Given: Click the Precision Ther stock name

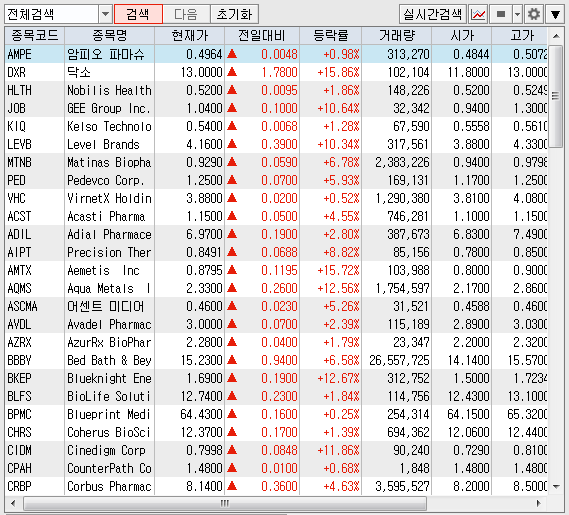Looking at the screenshot, I should [x=109, y=252].
